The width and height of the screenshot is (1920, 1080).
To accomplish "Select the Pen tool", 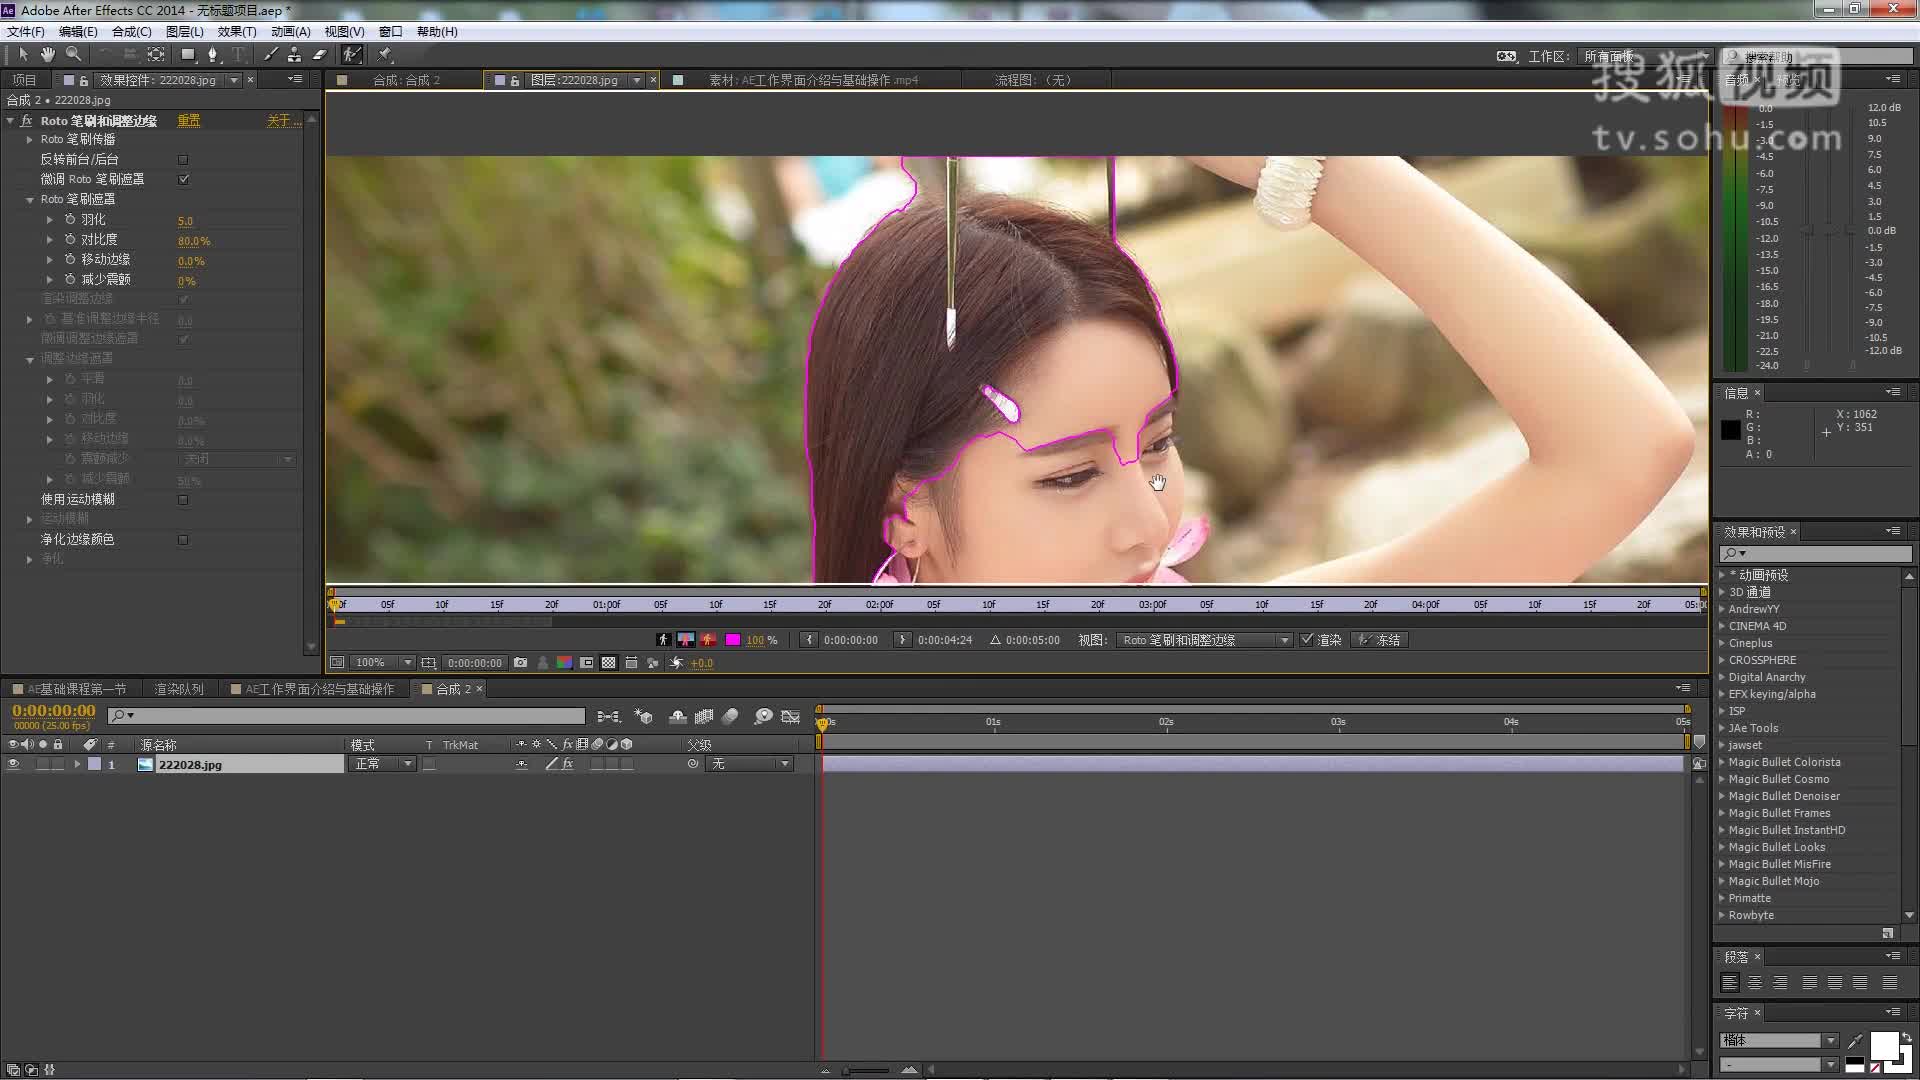I will [212, 55].
